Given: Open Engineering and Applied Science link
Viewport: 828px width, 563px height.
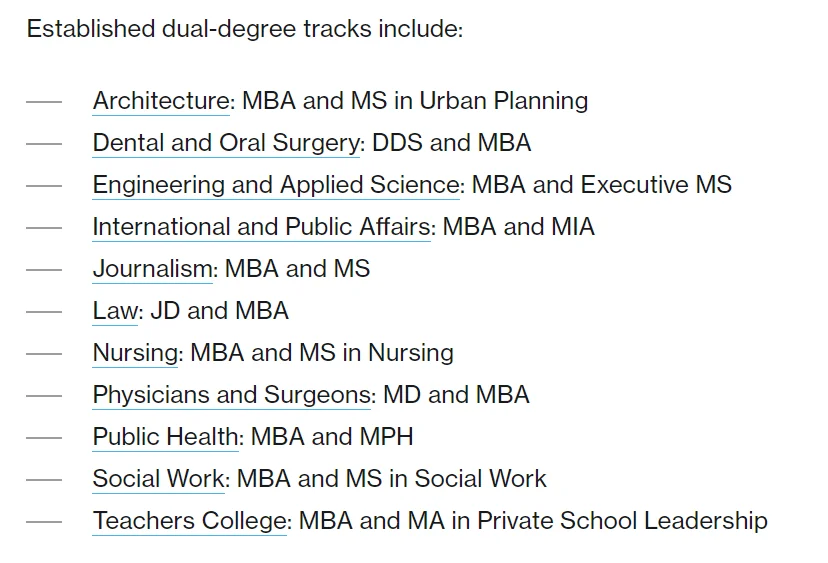Looking at the screenshot, I should point(276,185).
